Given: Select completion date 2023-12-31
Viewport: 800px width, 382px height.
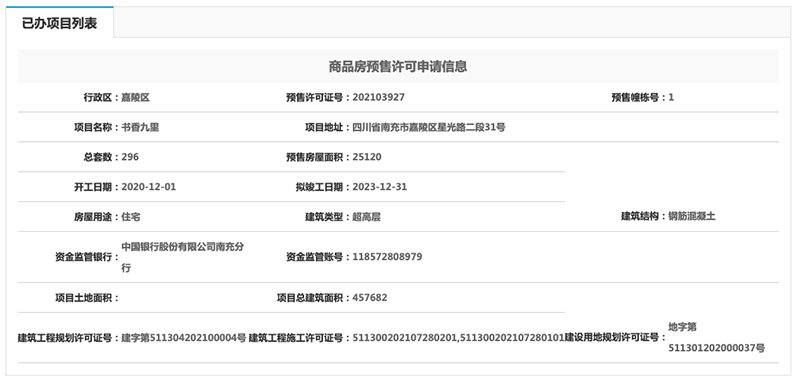Looking at the screenshot, I should pyautogui.click(x=380, y=187).
